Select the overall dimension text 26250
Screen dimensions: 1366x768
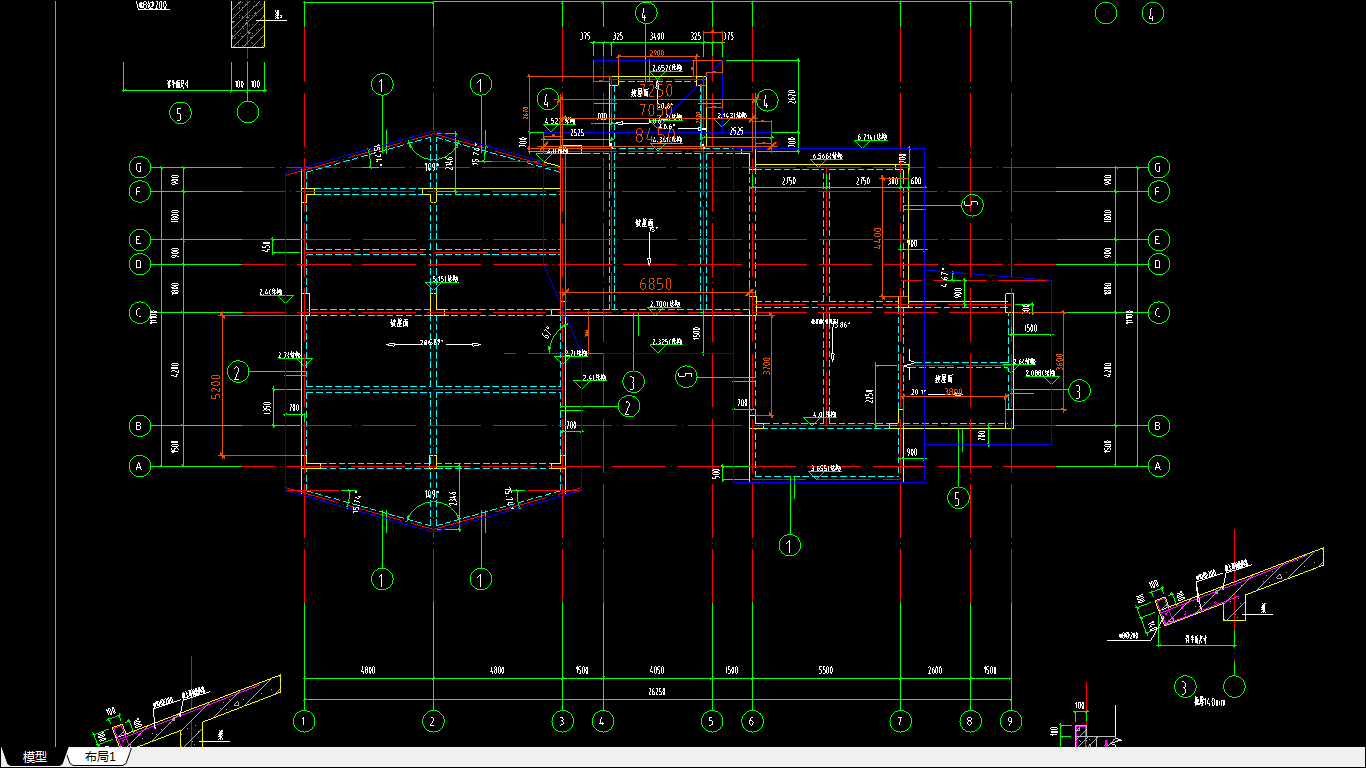[656, 690]
